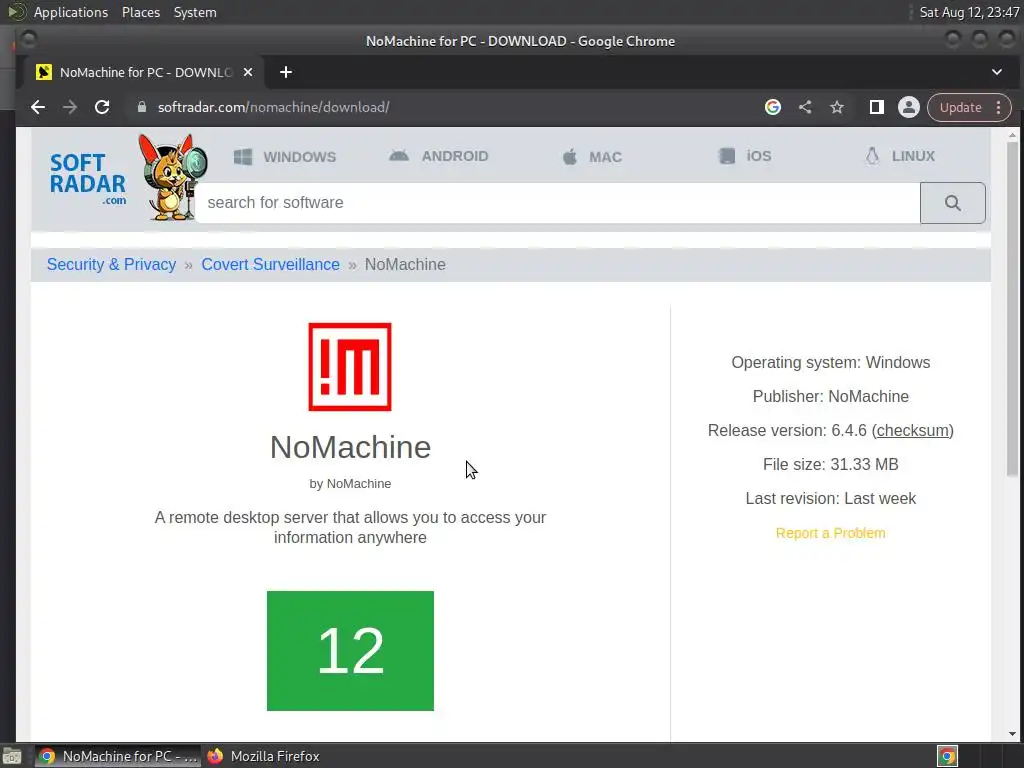This screenshot has height=768, width=1024.
Task: Select NoMachine for PC taskbar entry
Action: [117, 756]
